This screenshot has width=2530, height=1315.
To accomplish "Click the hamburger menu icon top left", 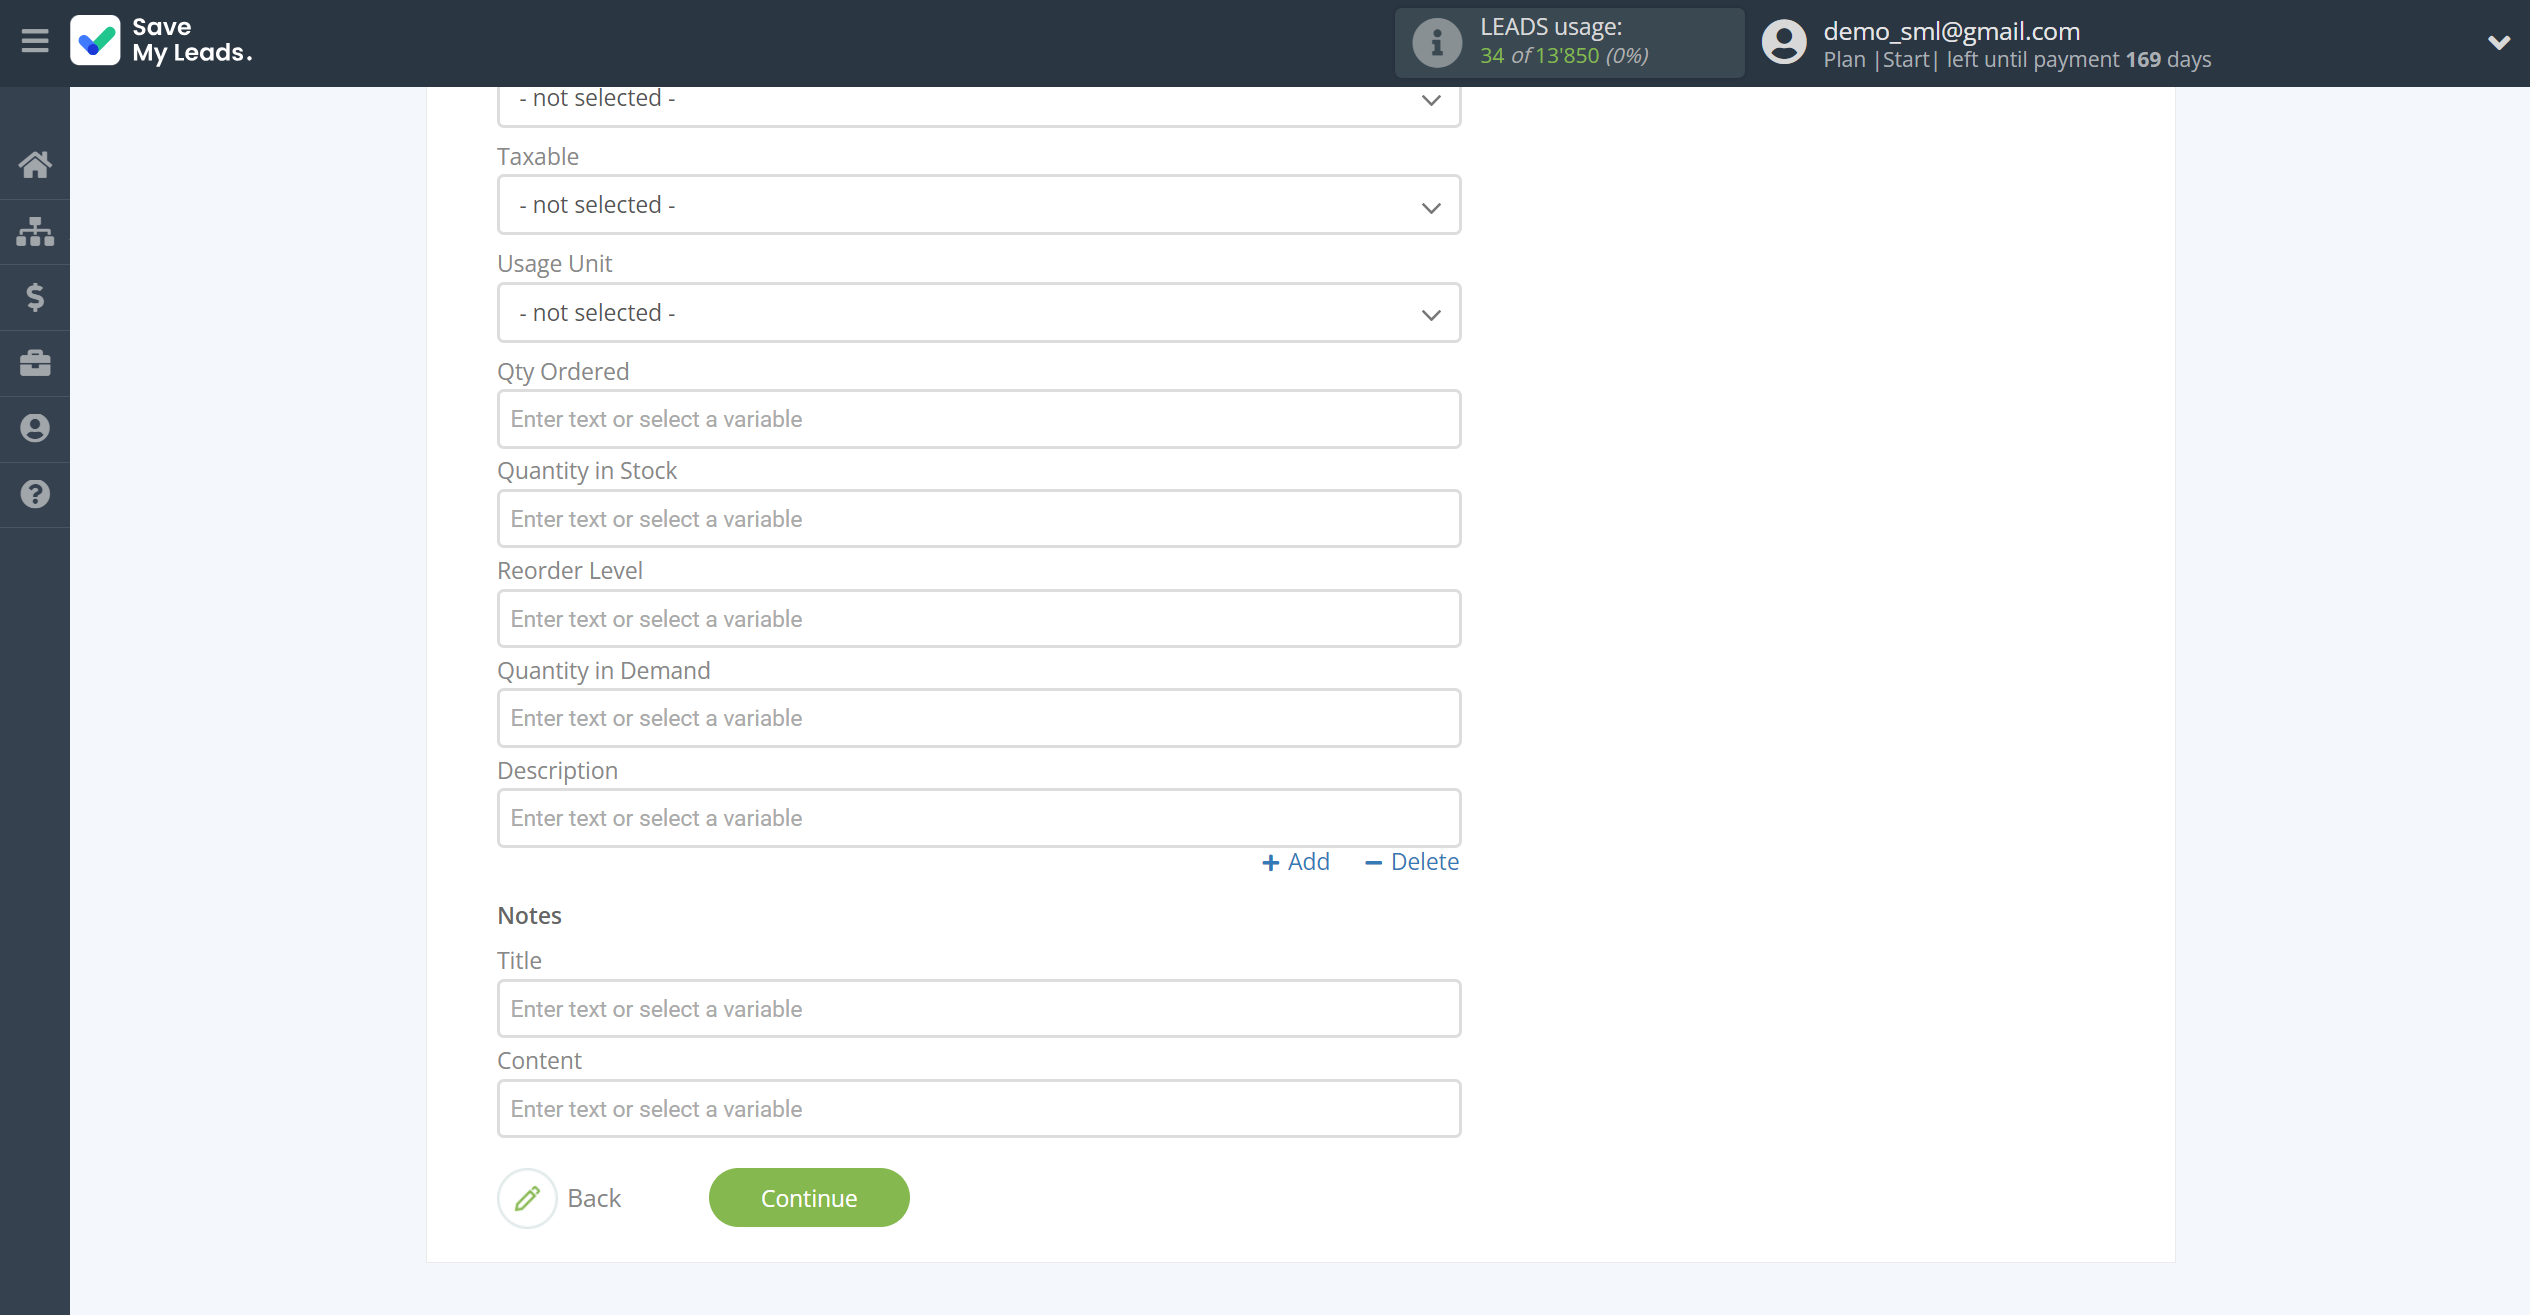I will click(35, 42).
